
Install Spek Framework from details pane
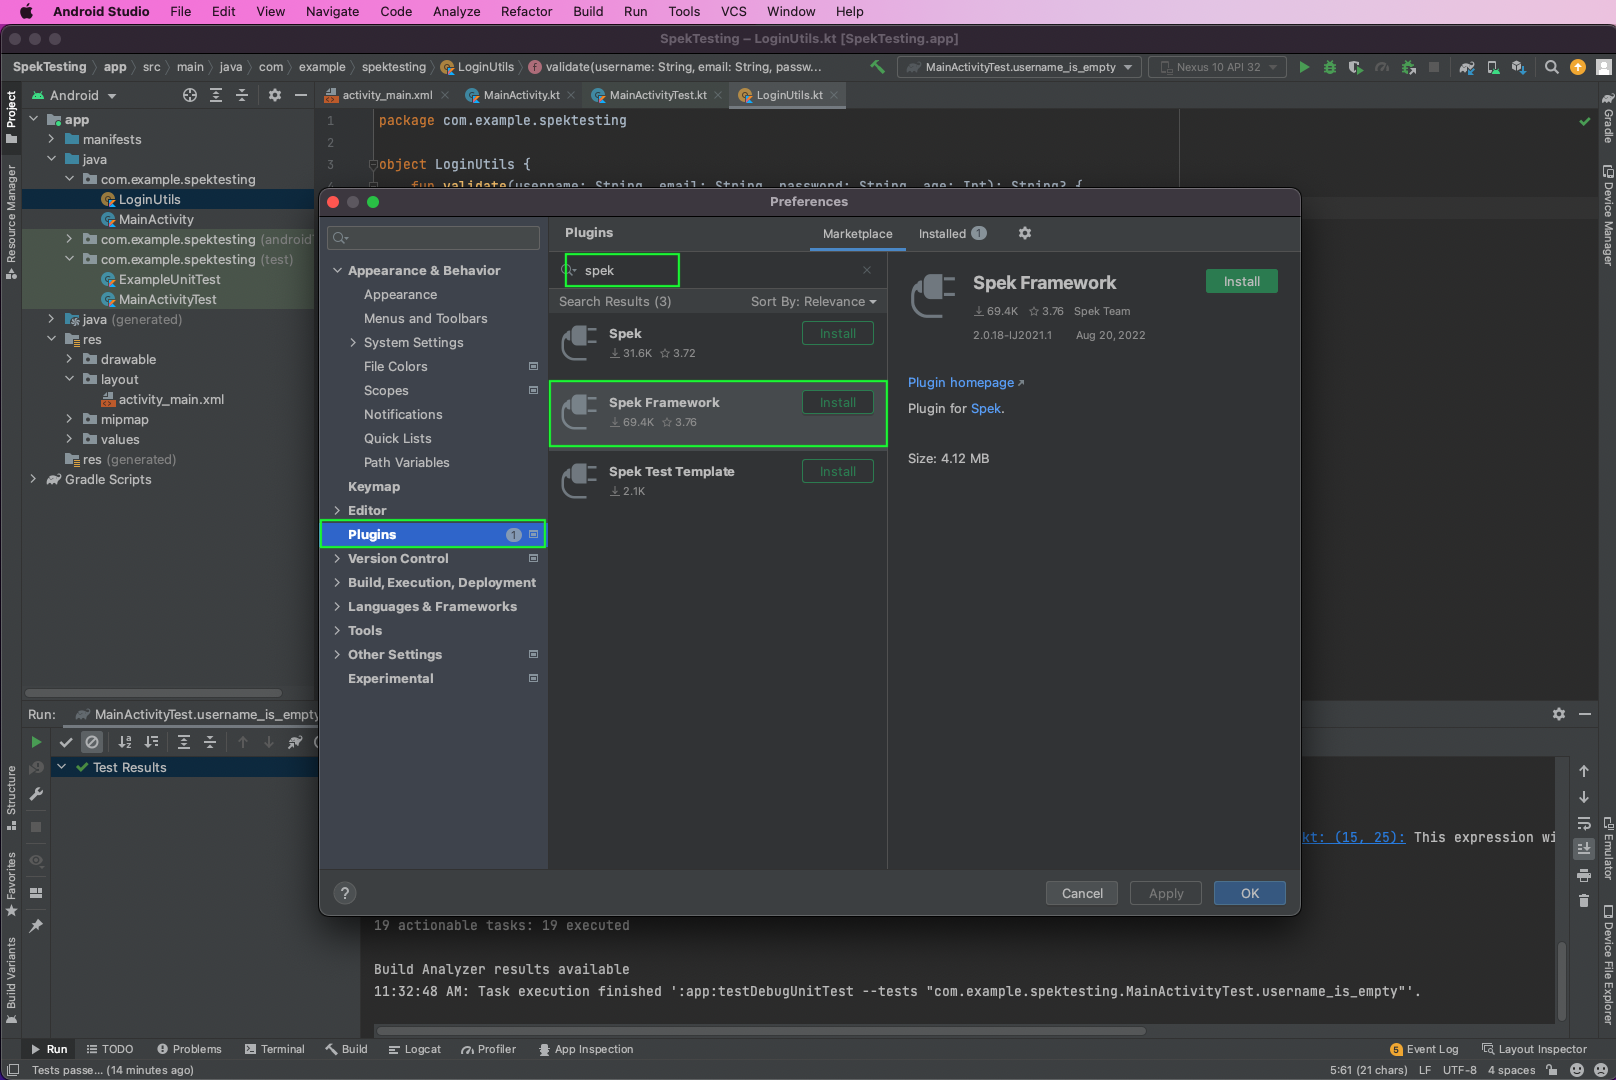click(1241, 281)
